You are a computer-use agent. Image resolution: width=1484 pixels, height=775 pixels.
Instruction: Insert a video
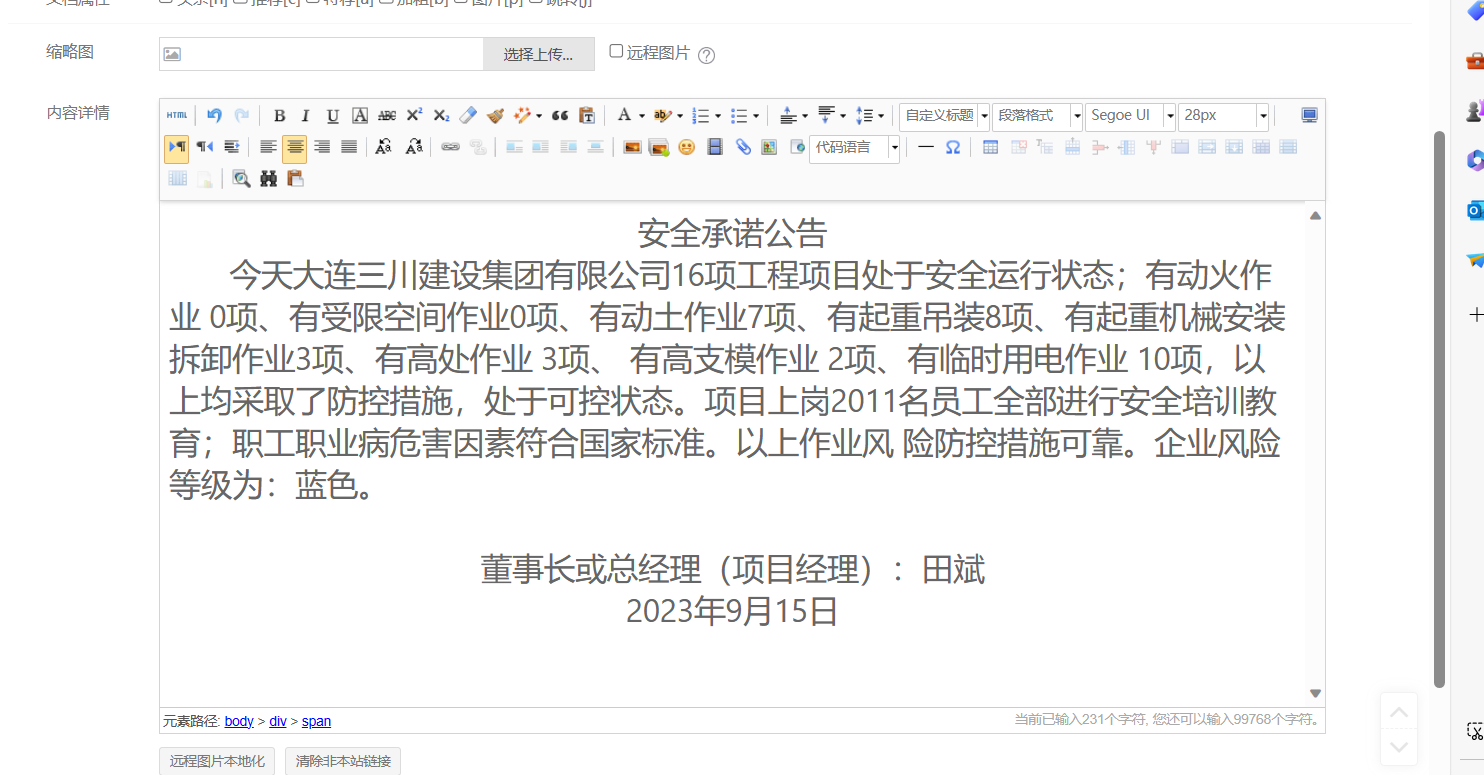click(714, 147)
